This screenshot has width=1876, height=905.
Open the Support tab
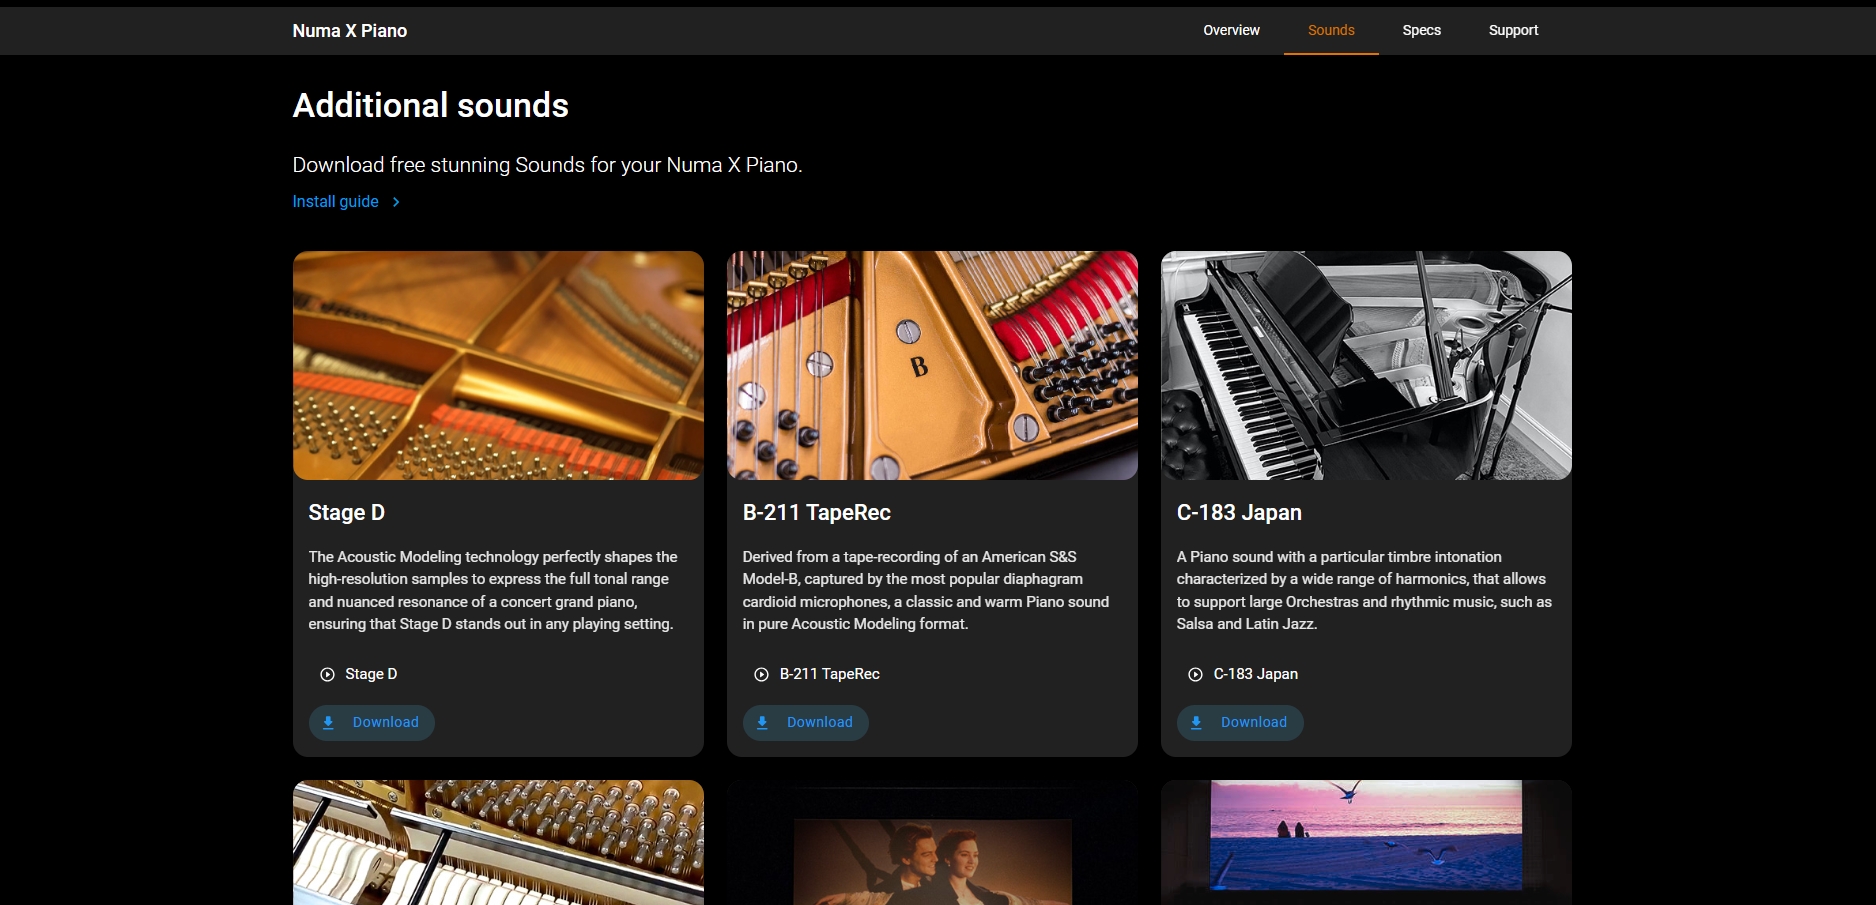click(1513, 30)
